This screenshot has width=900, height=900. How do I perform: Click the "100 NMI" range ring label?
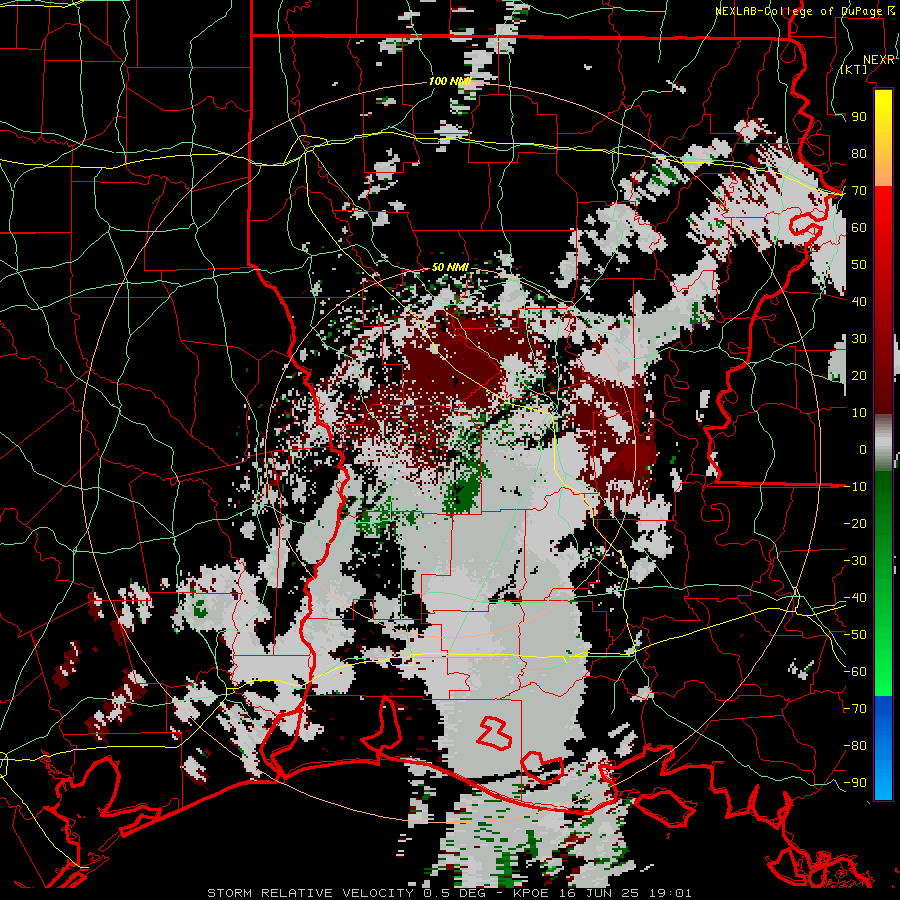[450, 82]
